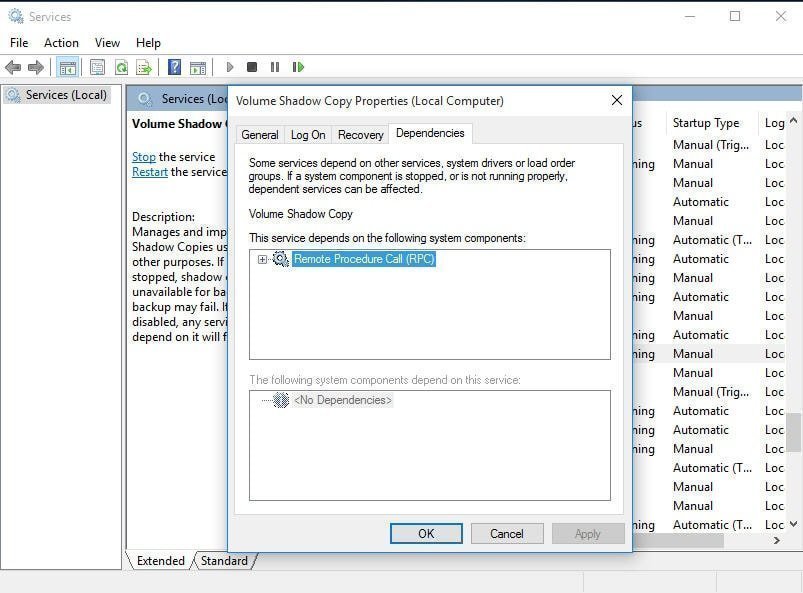
Task: Close the Volume Shadow Copy Properties dialog
Action: pyautogui.click(x=617, y=100)
